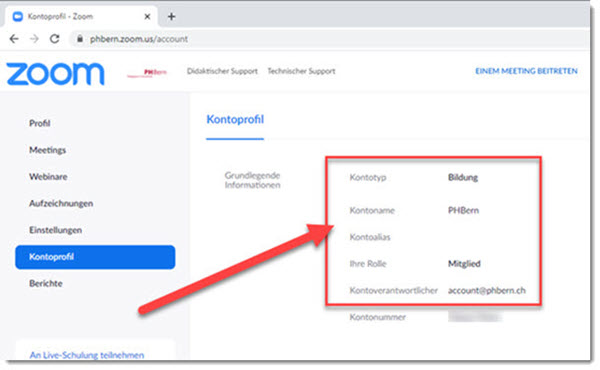Click EINEM MEETING BEITRETEN
Viewport: 600px width, 370px height.
click(527, 71)
